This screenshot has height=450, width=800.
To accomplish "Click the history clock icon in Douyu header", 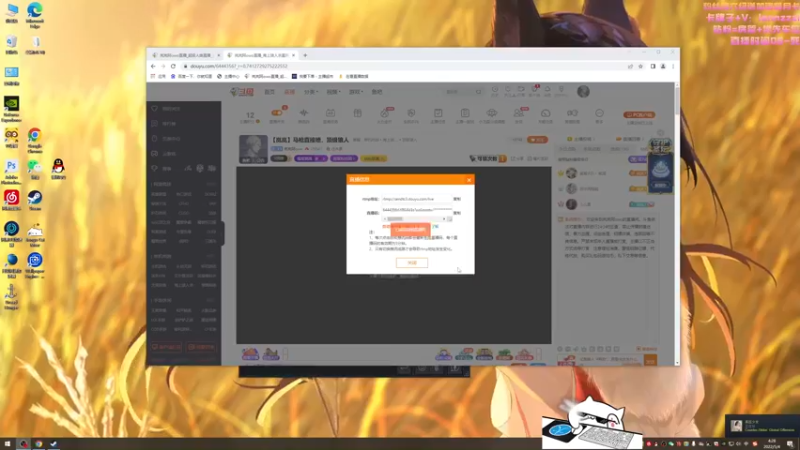I will [494, 91].
